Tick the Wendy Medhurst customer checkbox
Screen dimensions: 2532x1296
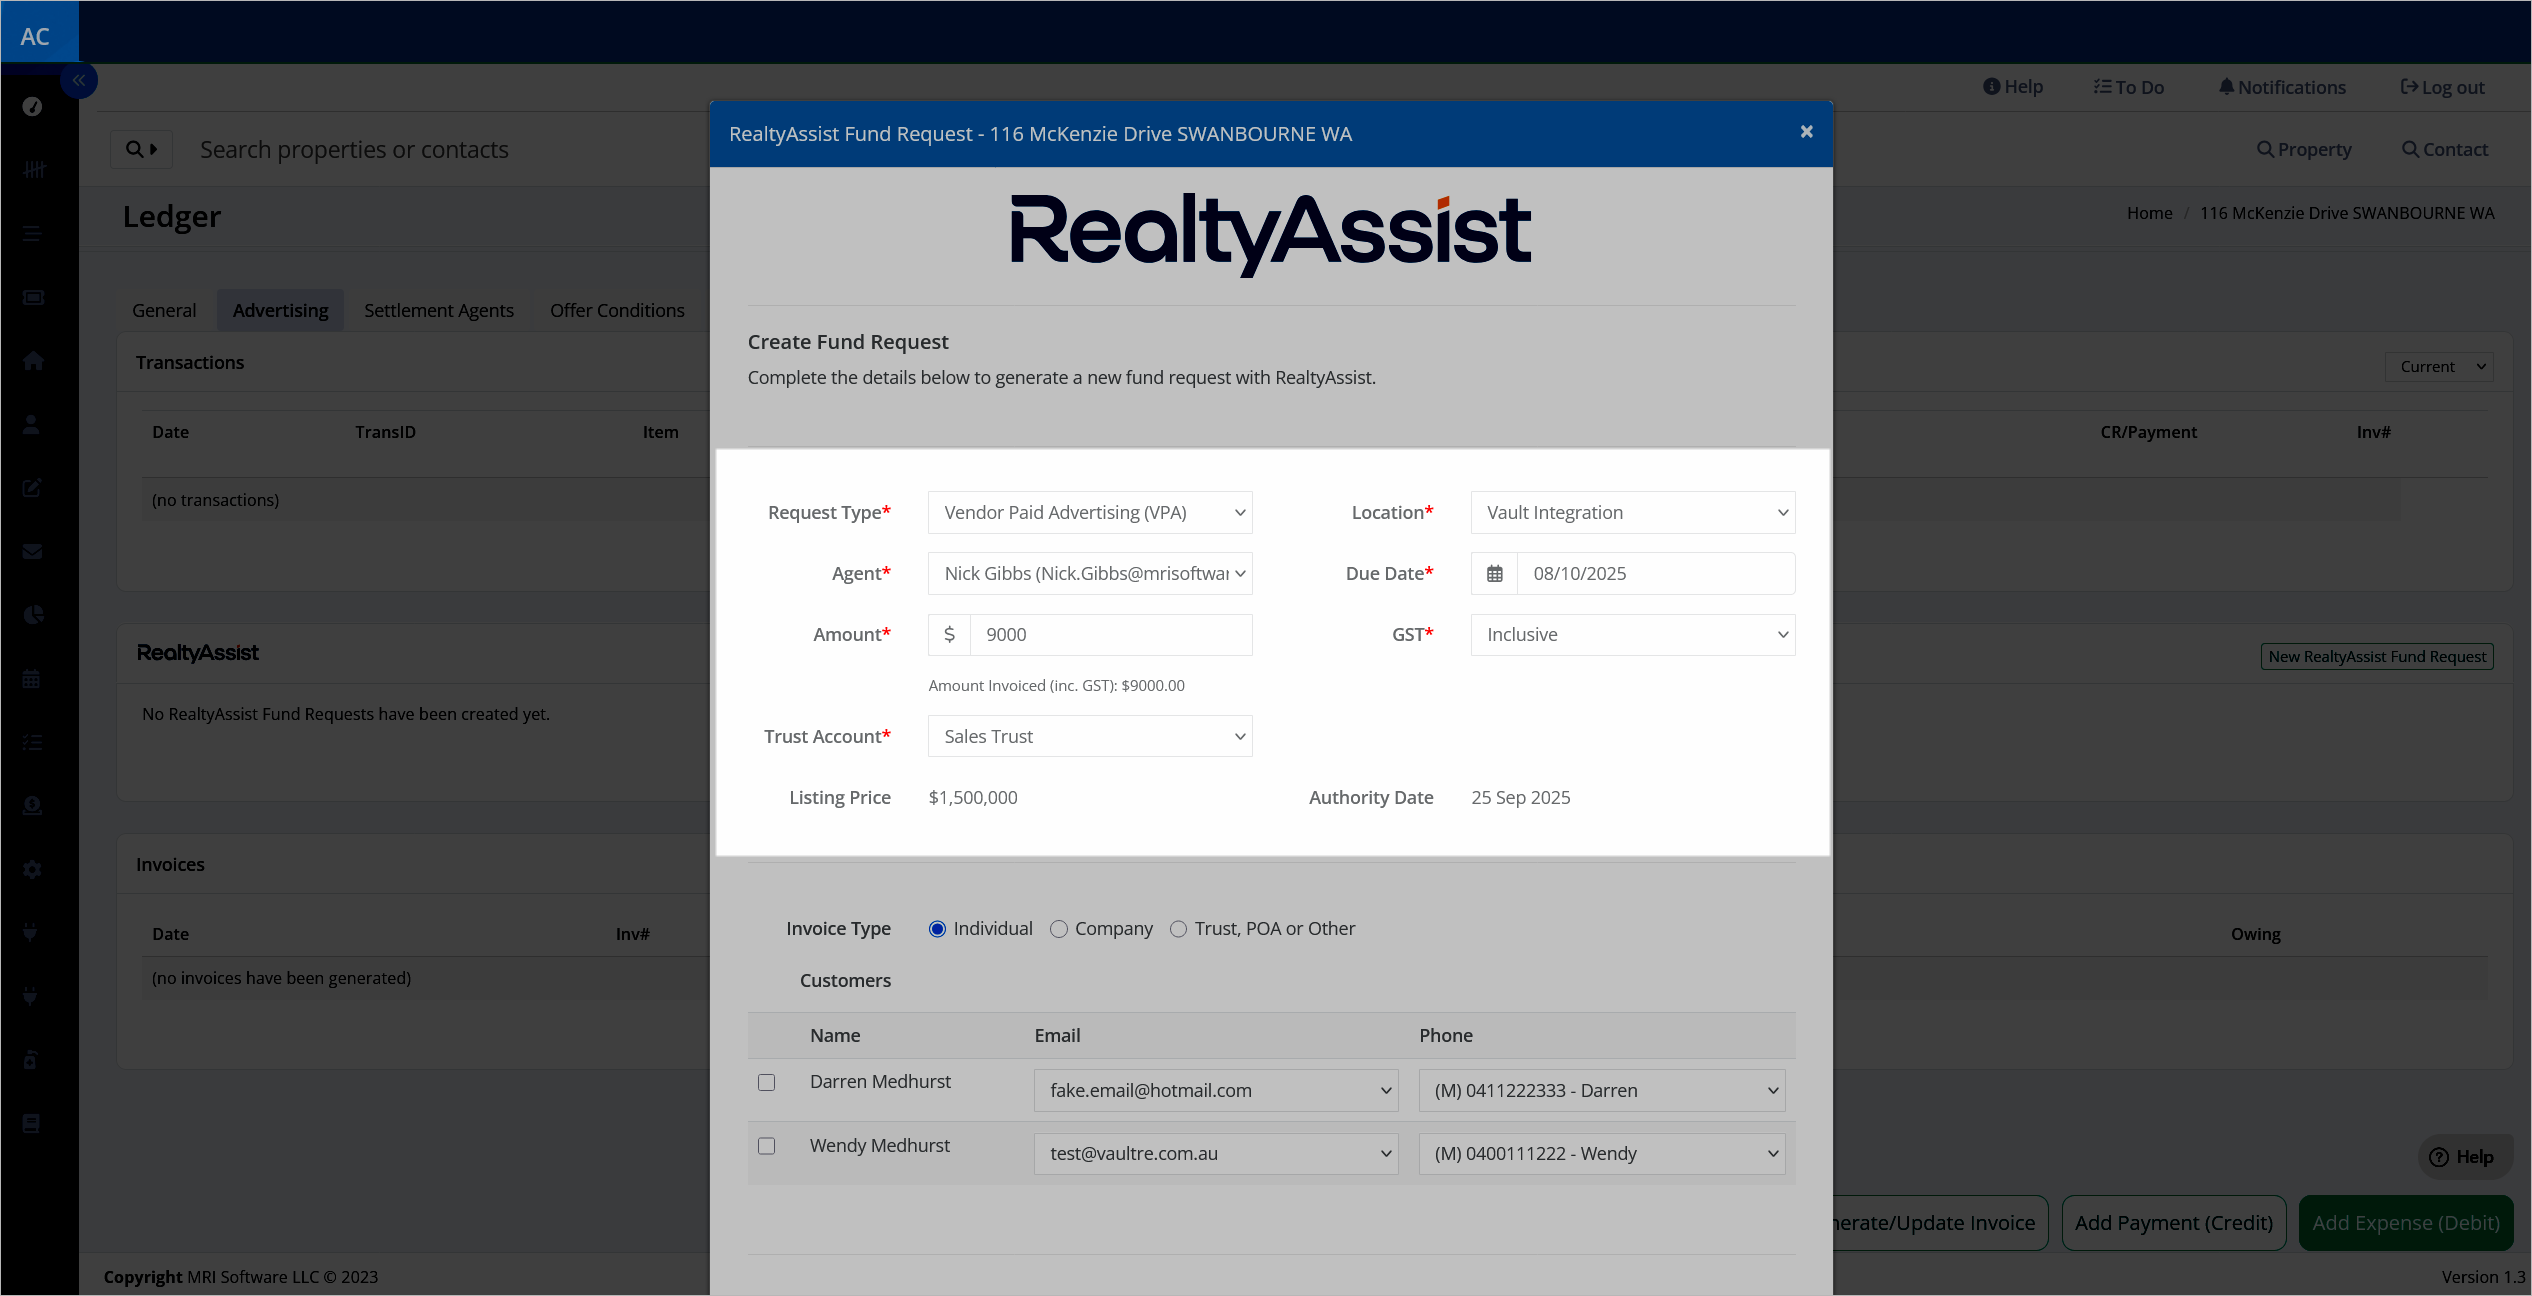click(x=766, y=1146)
